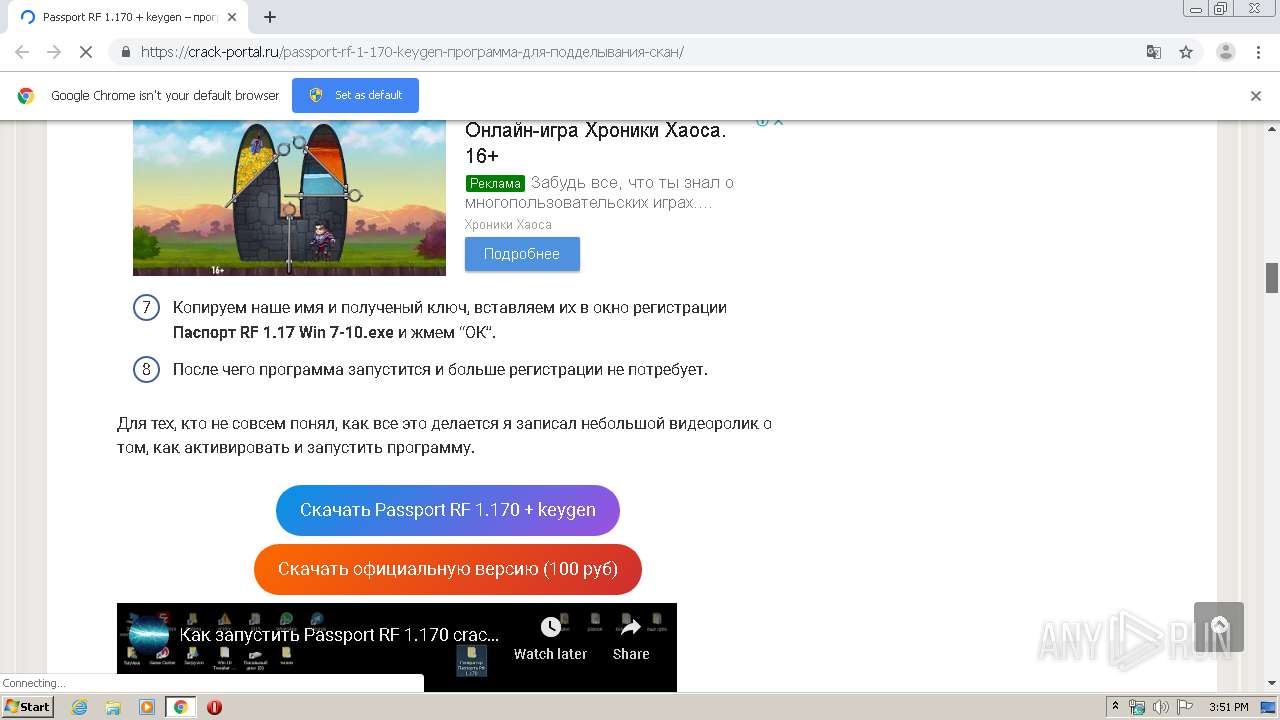This screenshot has height=720, width=1280.
Task: Click the Action Center flag tray icon
Action: tap(1183, 707)
